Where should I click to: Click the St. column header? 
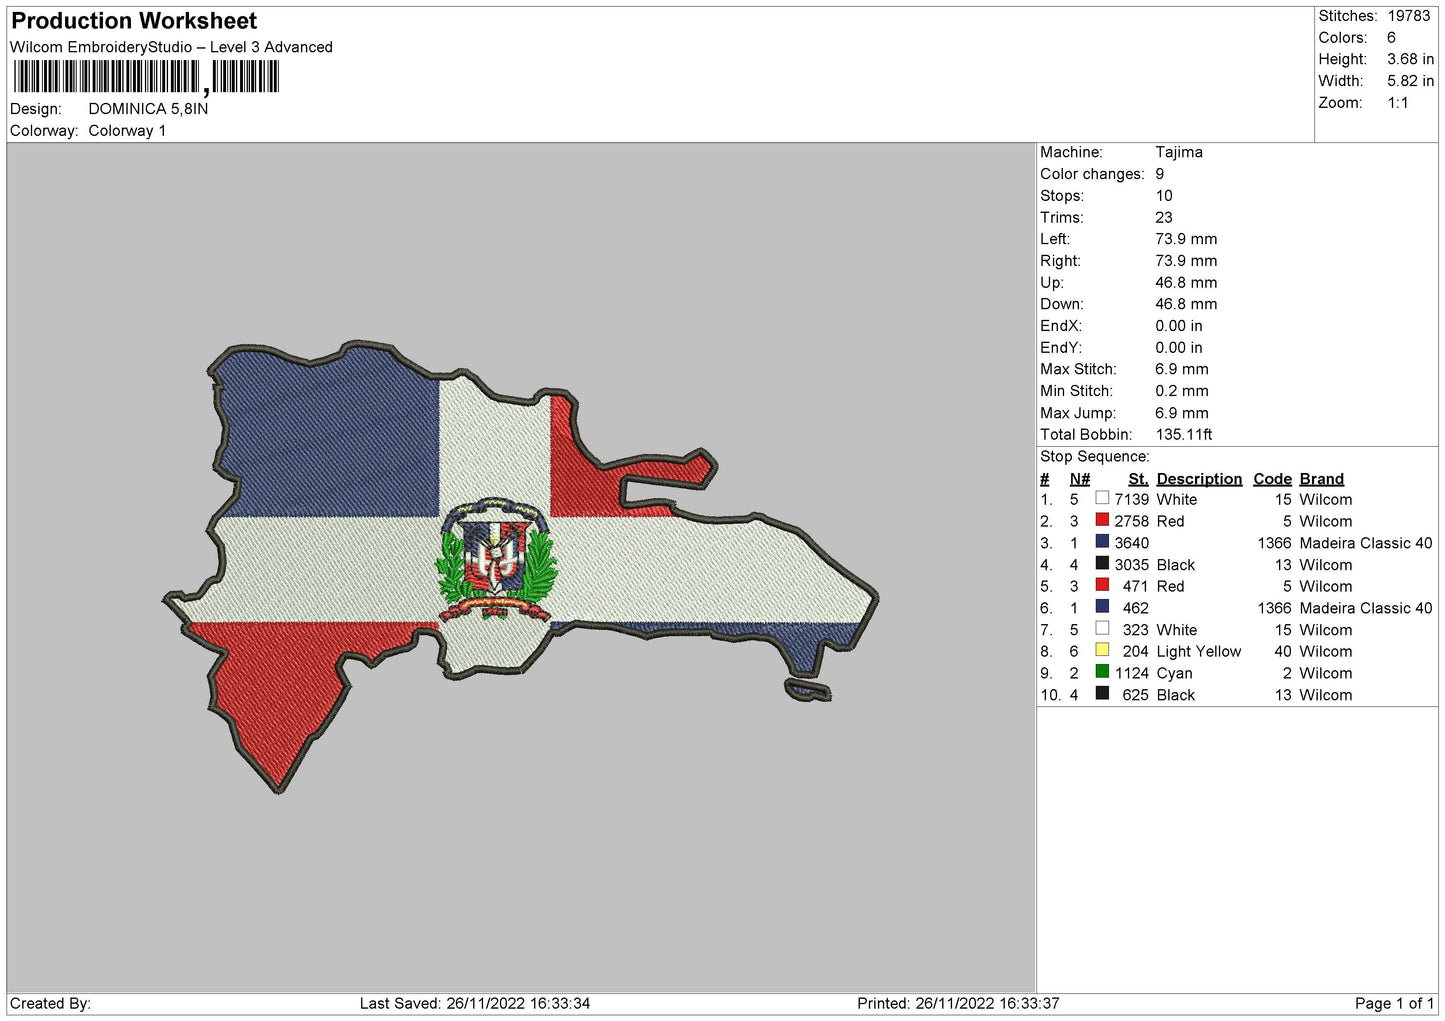pos(1139,479)
